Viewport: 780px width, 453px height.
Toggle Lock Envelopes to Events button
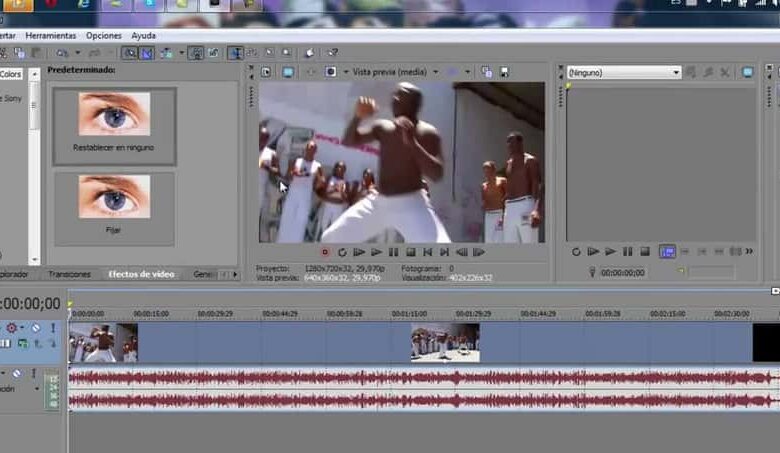coord(196,53)
